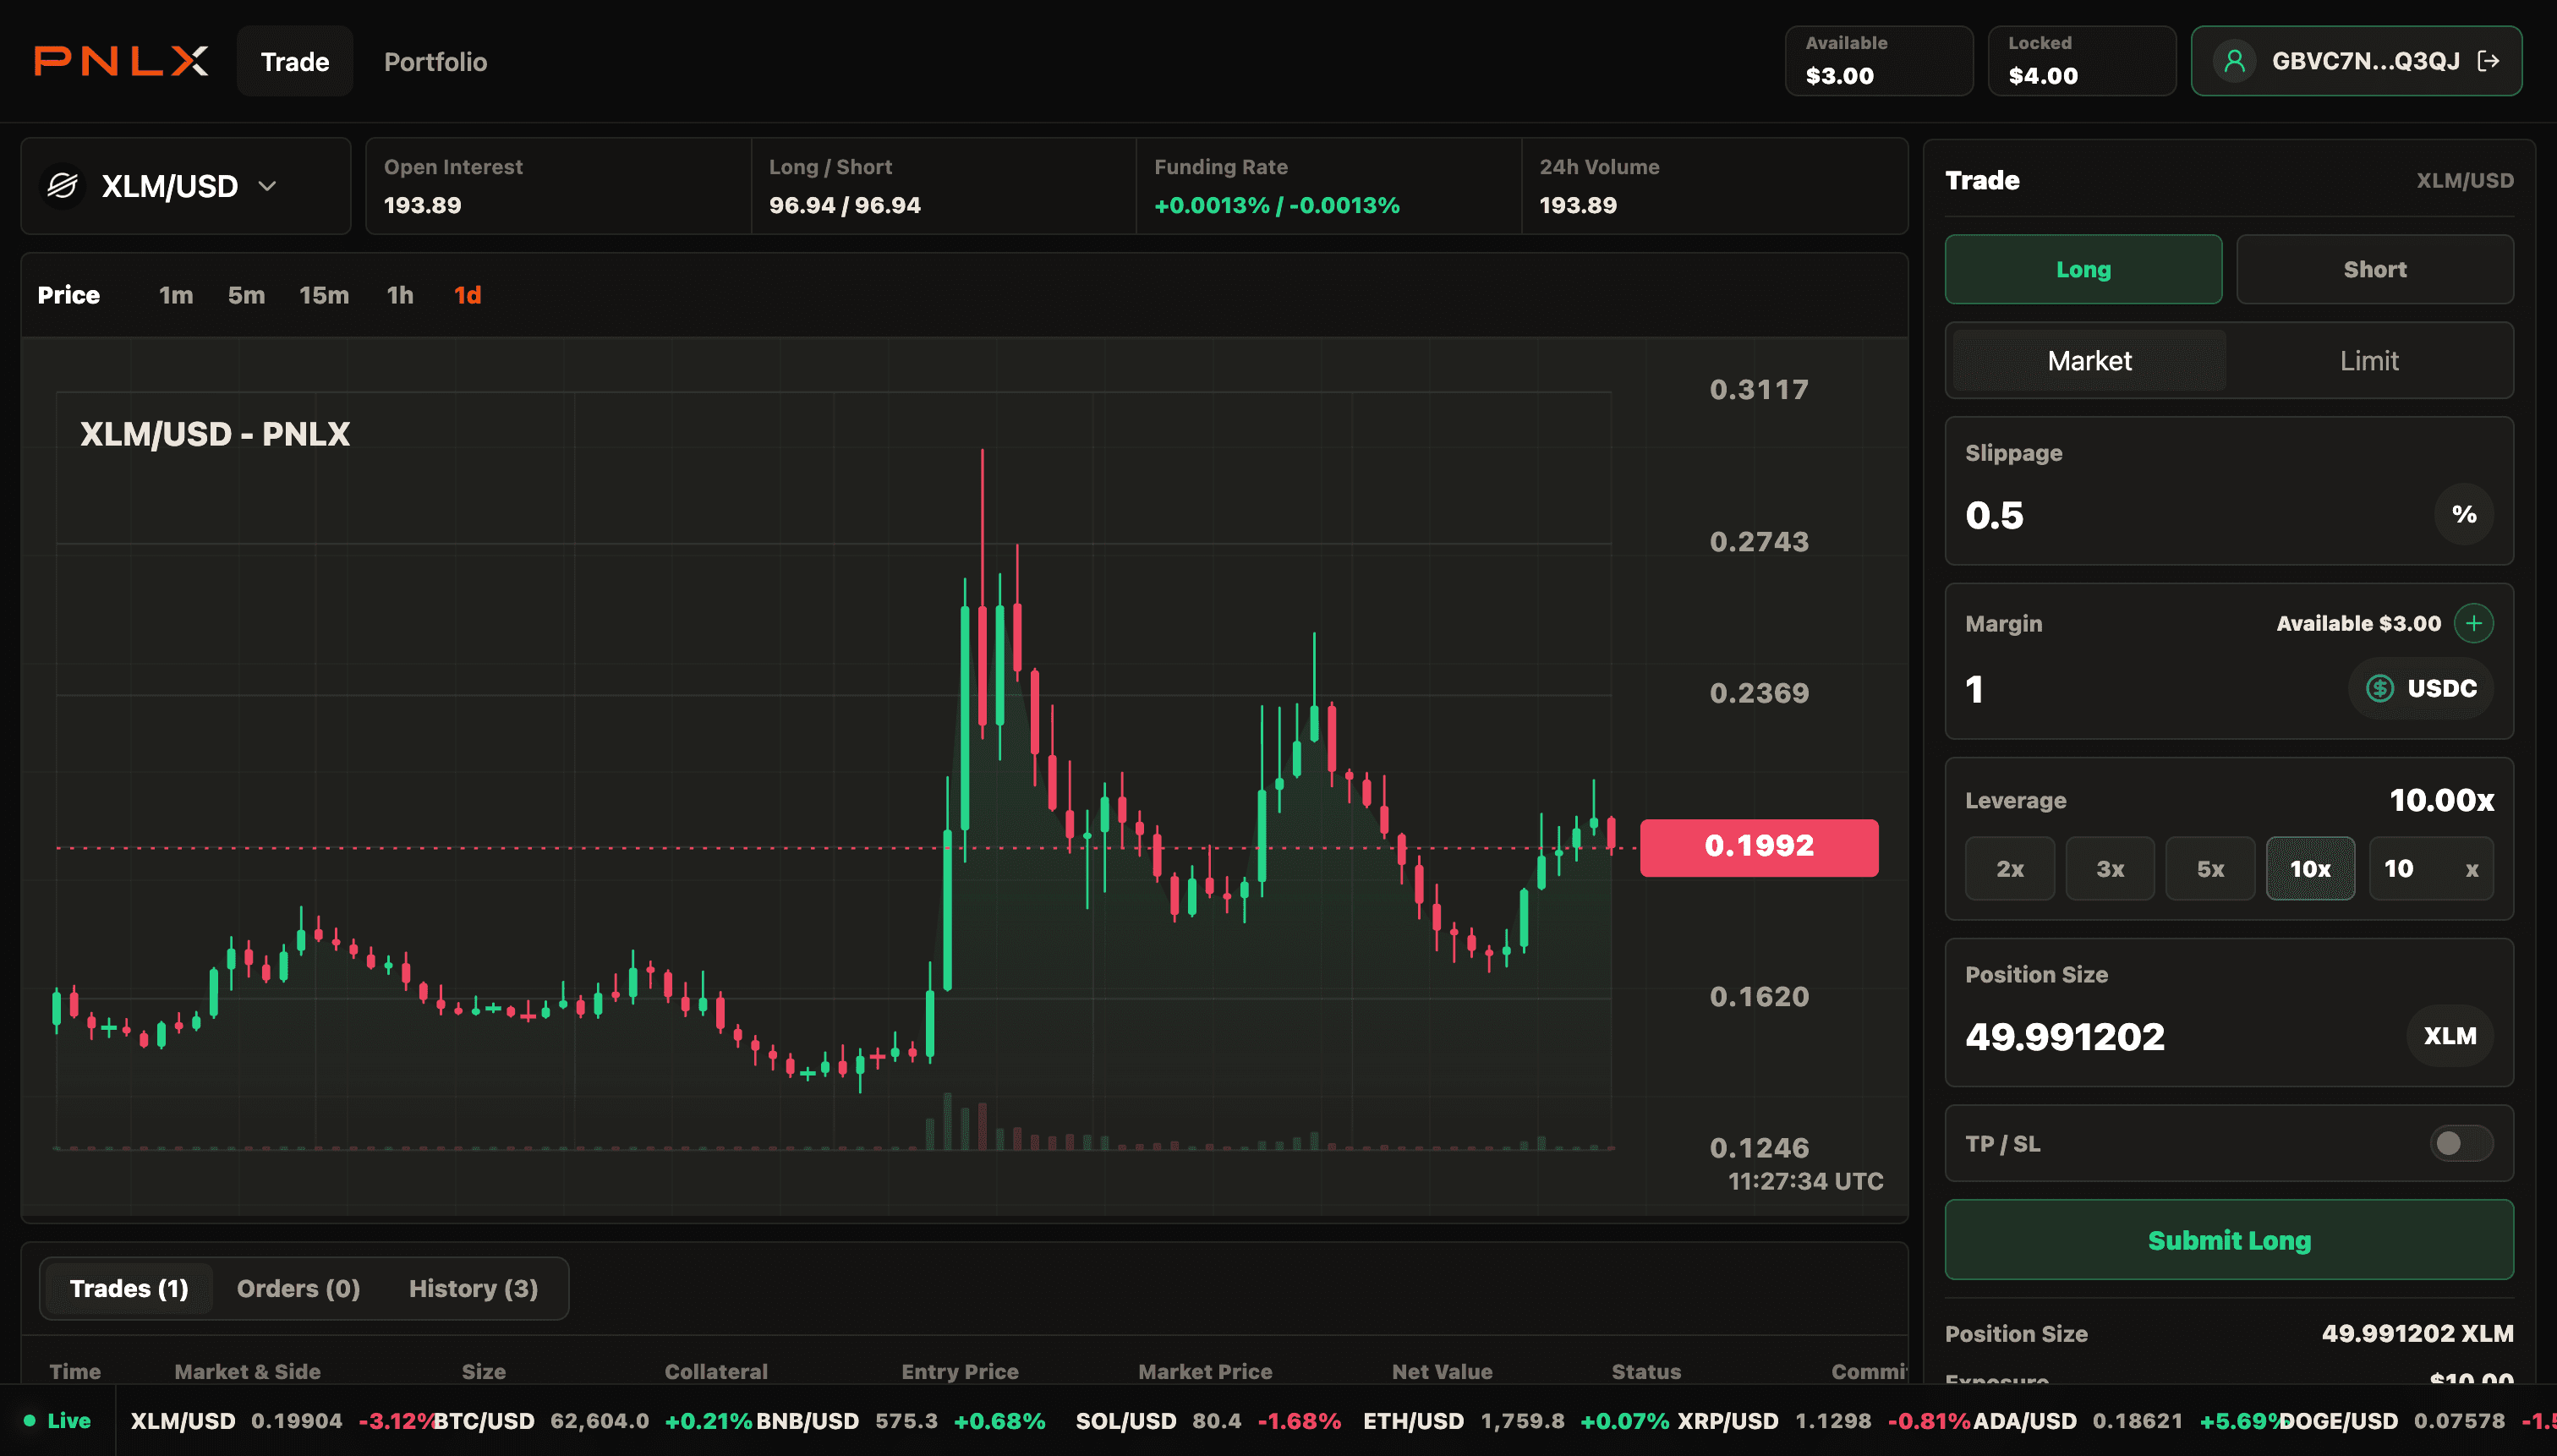The width and height of the screenshot is (2557, 1456).
Task: Click the percent icon in Slippage
Action: (x=2463, y=515)
